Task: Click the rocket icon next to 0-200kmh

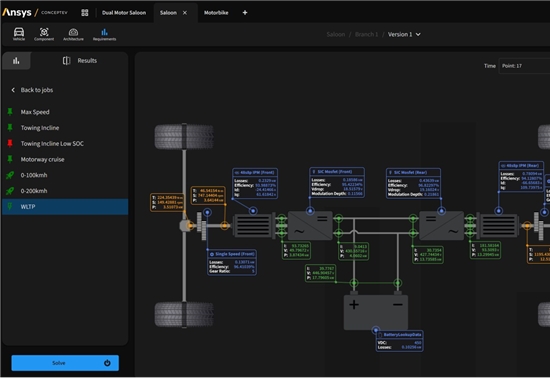Action: point(10,191)
